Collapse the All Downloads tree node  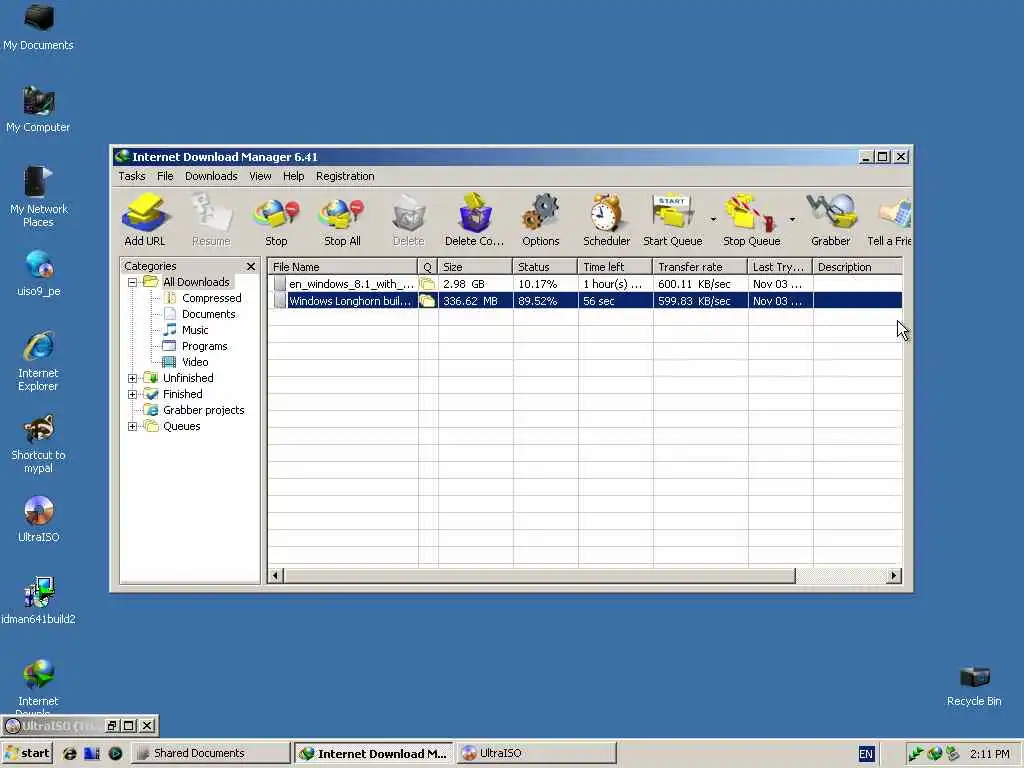click(x=132, y=282)
